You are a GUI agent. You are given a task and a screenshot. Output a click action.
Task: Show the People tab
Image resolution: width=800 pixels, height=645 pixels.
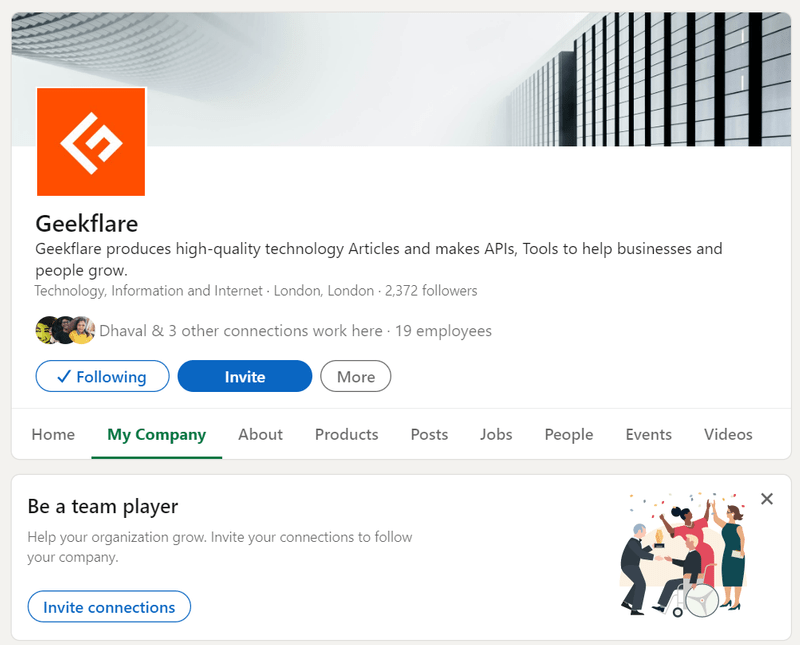click(x=569, y=434)
